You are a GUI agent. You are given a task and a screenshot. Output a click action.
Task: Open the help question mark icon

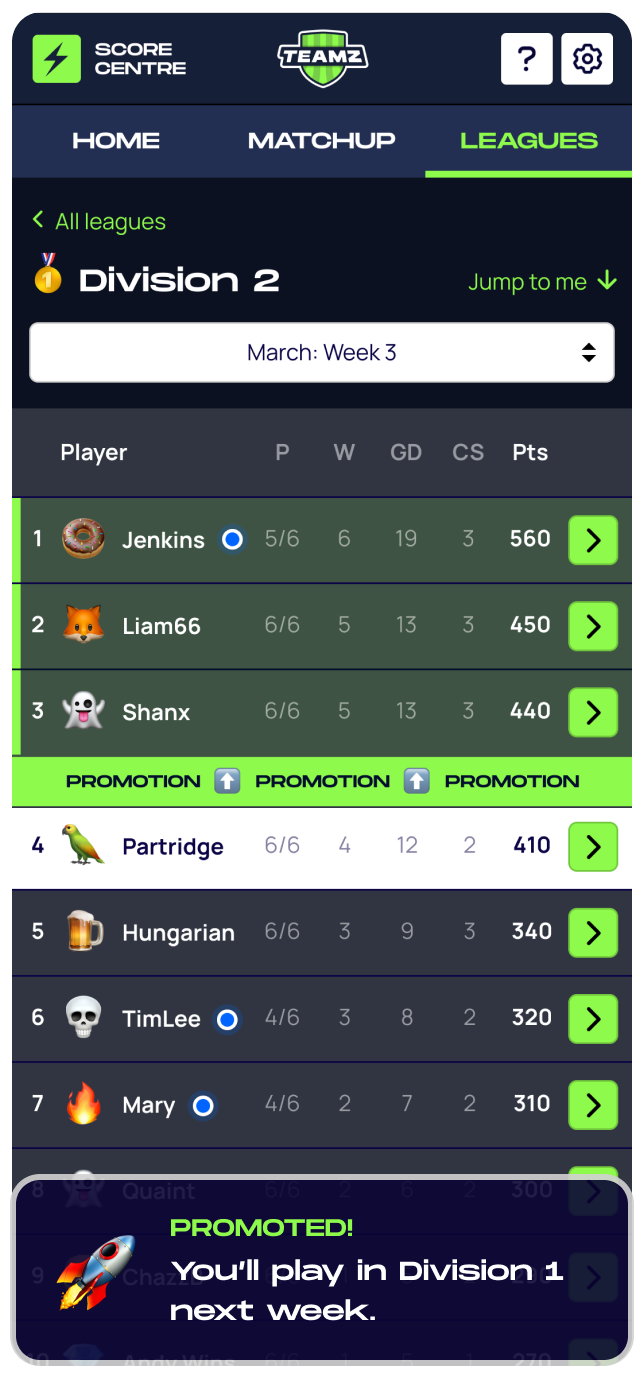click(x=526, y=59)
